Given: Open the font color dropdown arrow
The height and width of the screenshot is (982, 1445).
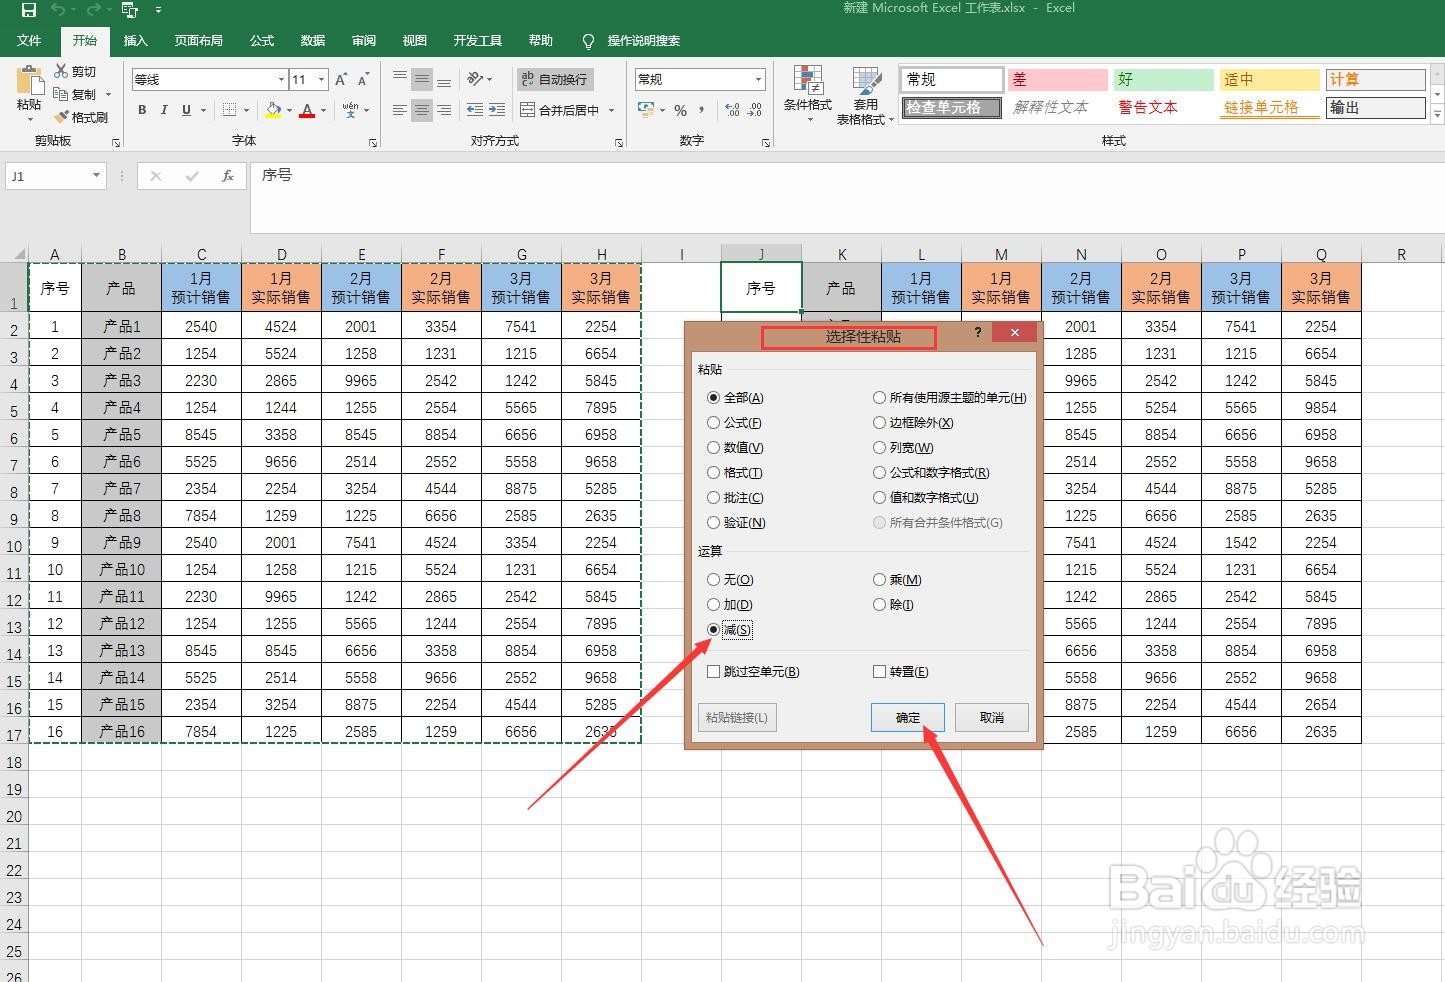Looking at the screenshot, I should click(323, 110).
